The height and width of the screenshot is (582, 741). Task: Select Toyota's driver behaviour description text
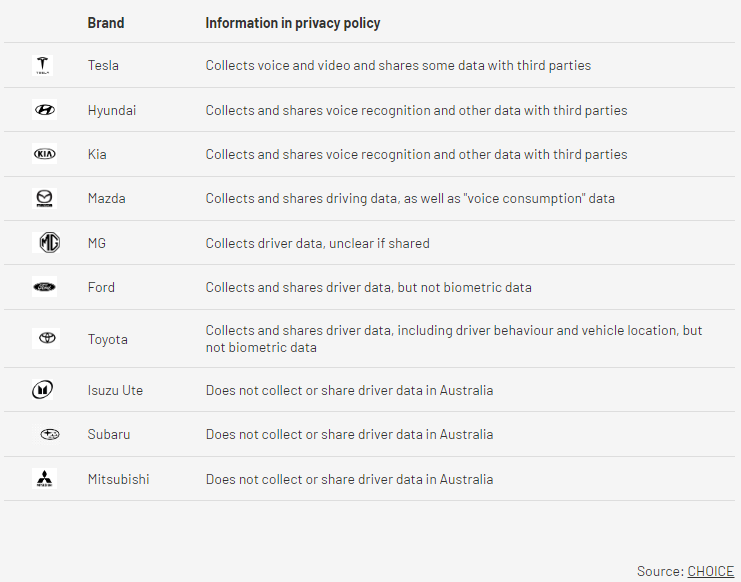(x=454, y=339)
